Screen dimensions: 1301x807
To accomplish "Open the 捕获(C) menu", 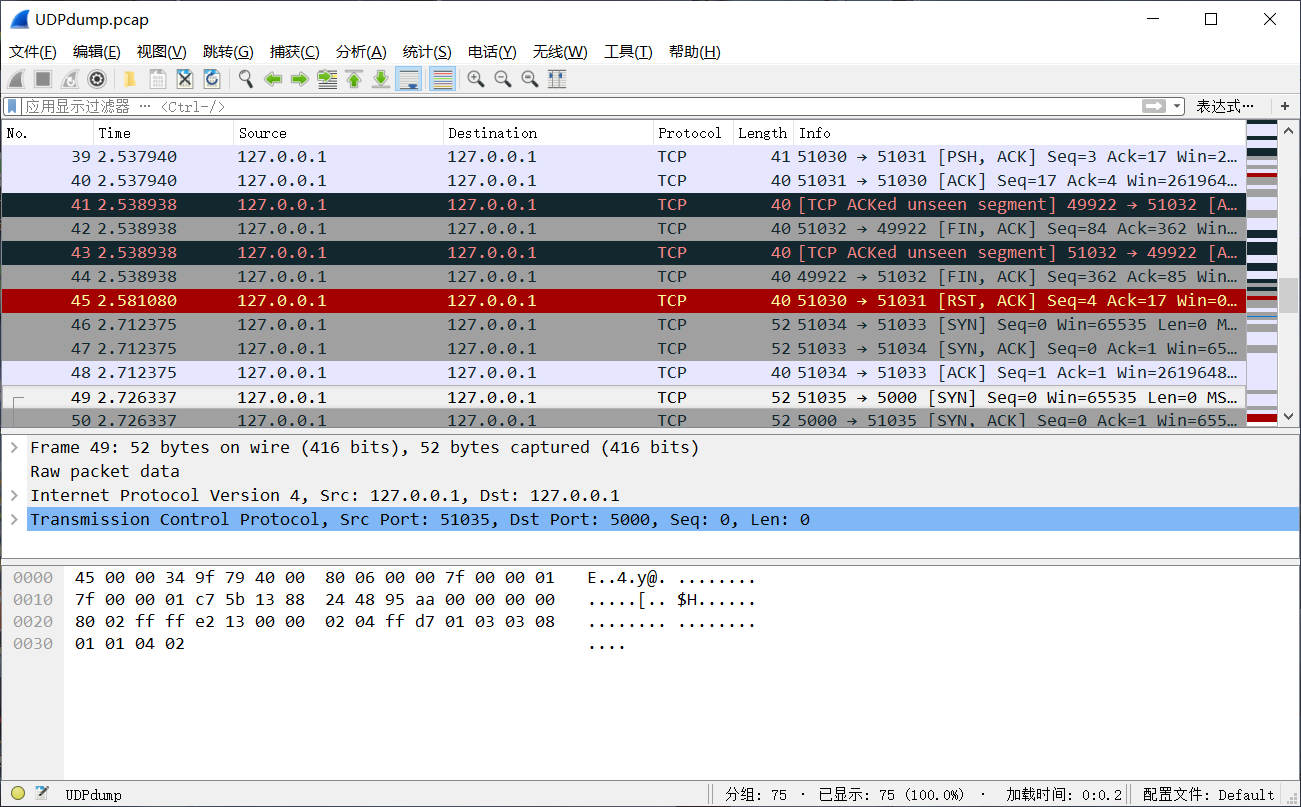I will coord(295,52).
